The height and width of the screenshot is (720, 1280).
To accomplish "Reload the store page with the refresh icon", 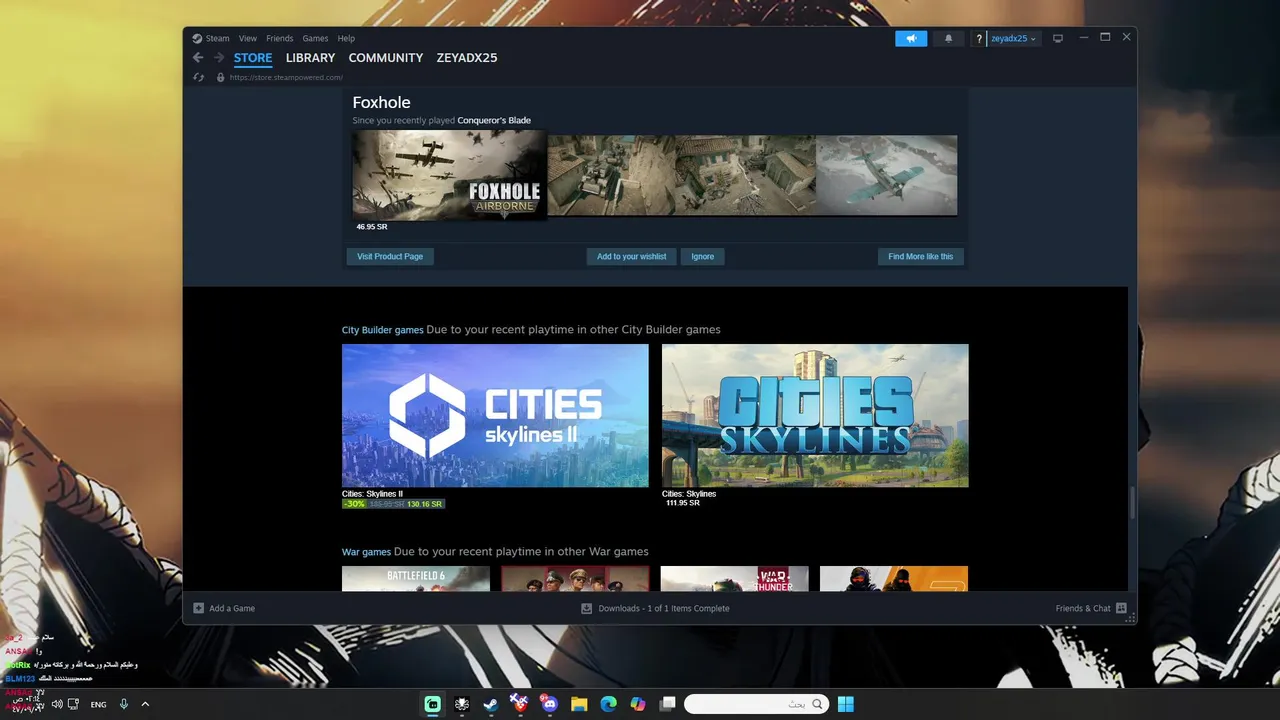I will point(198,77).
